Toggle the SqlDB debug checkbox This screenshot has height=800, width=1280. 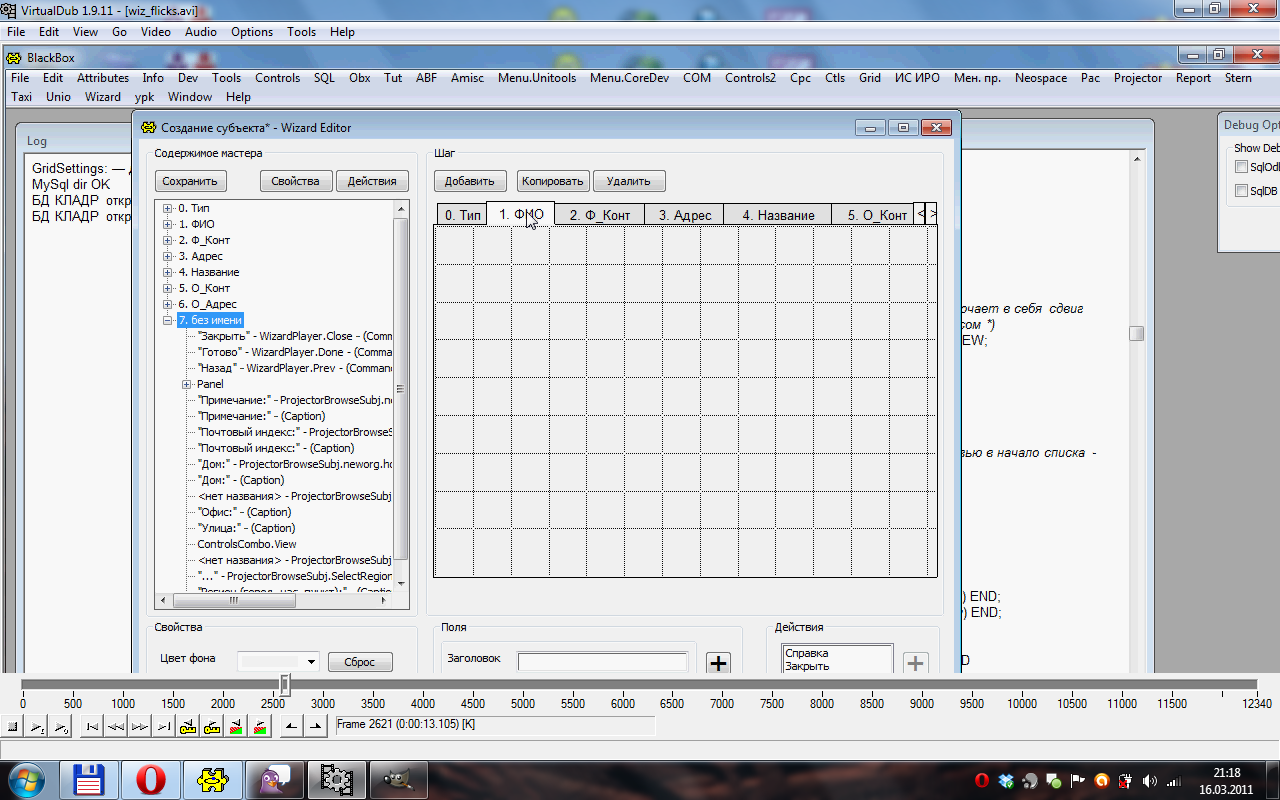(1241, 191)
